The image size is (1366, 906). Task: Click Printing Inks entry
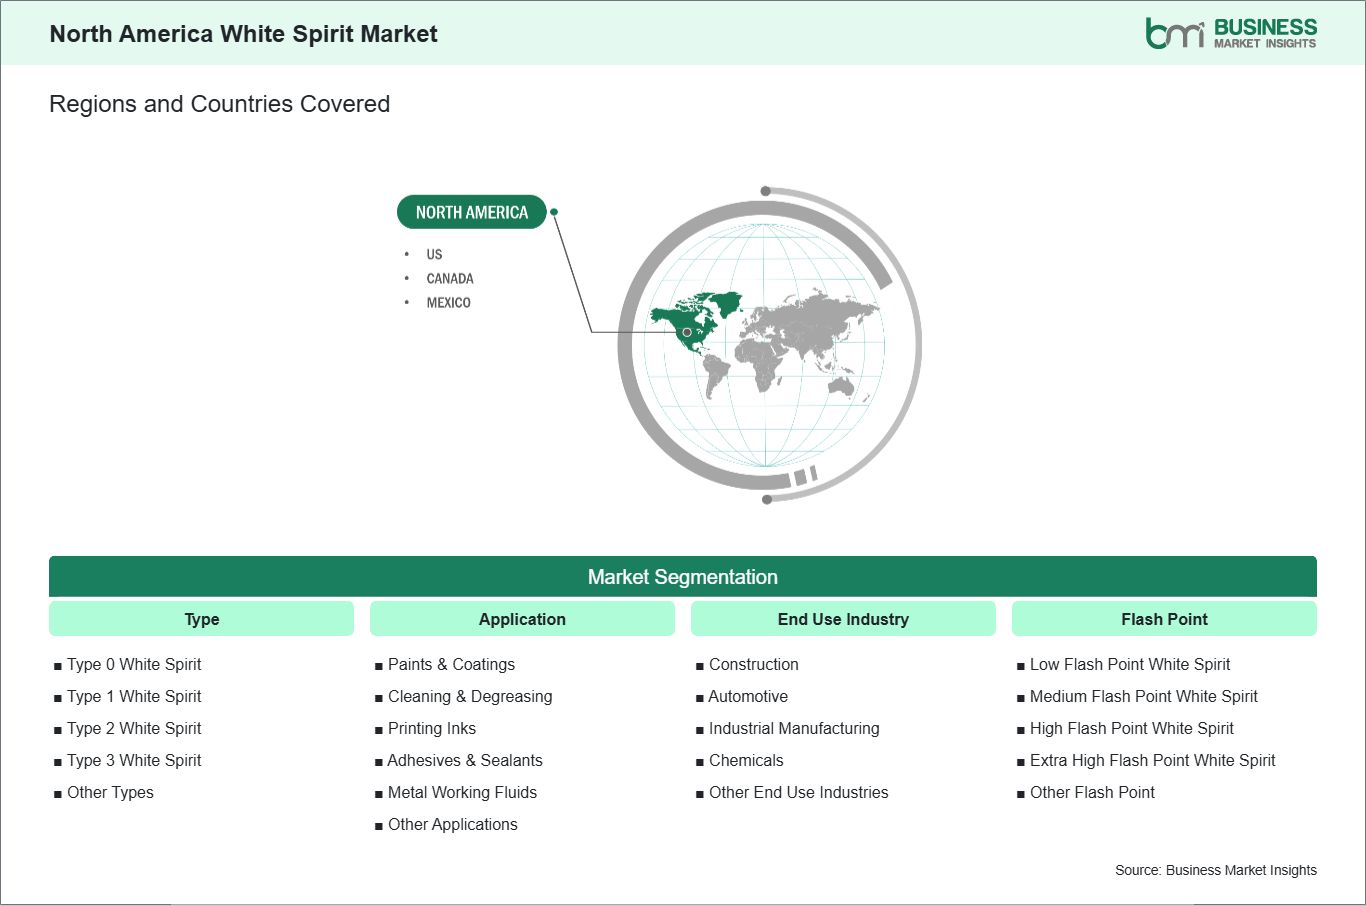[432, 728]
